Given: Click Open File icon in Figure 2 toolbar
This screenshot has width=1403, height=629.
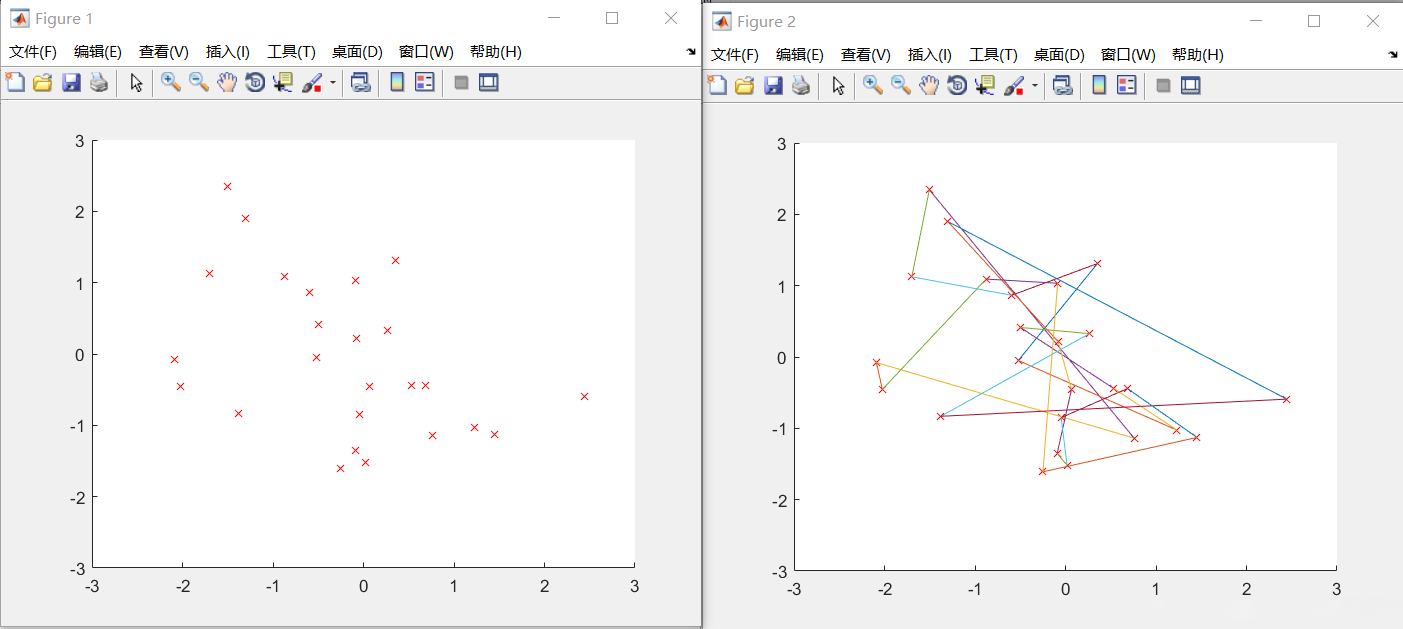Looking at the screenshot, I should [745, 86].
